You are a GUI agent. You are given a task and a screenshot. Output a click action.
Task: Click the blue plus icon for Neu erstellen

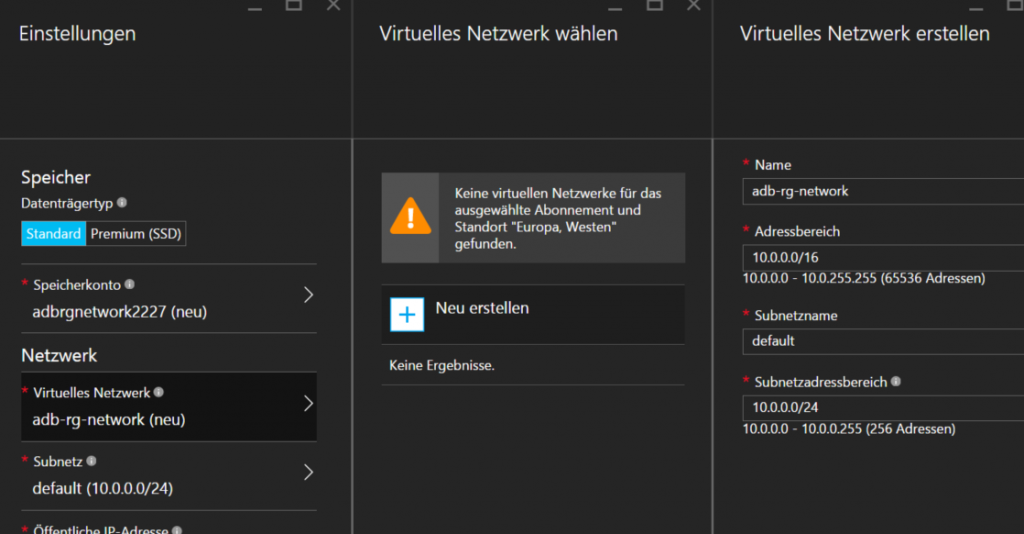407,315
